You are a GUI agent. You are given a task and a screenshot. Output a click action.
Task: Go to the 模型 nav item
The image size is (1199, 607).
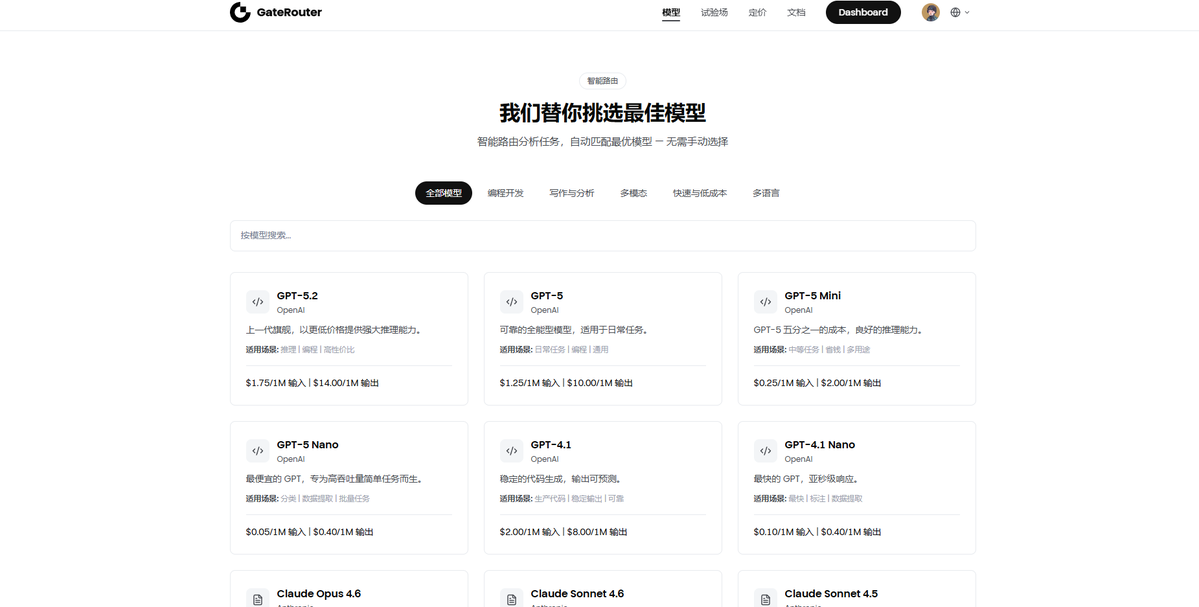click(x=671, y=12)
